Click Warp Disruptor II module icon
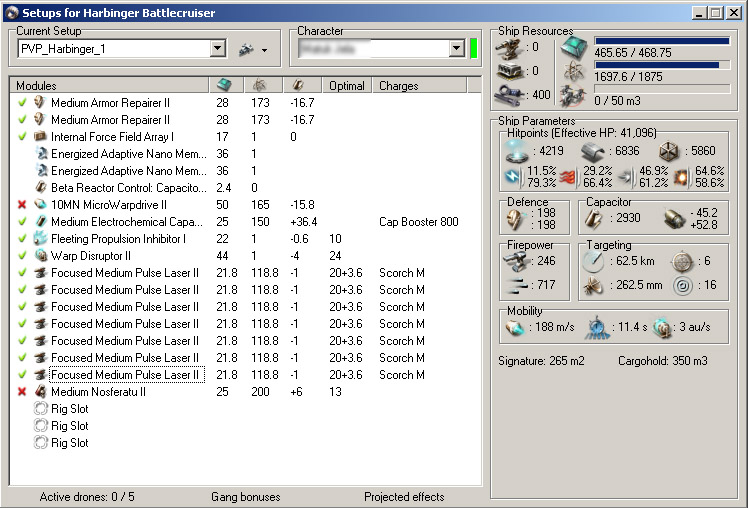 coord(41,256)
